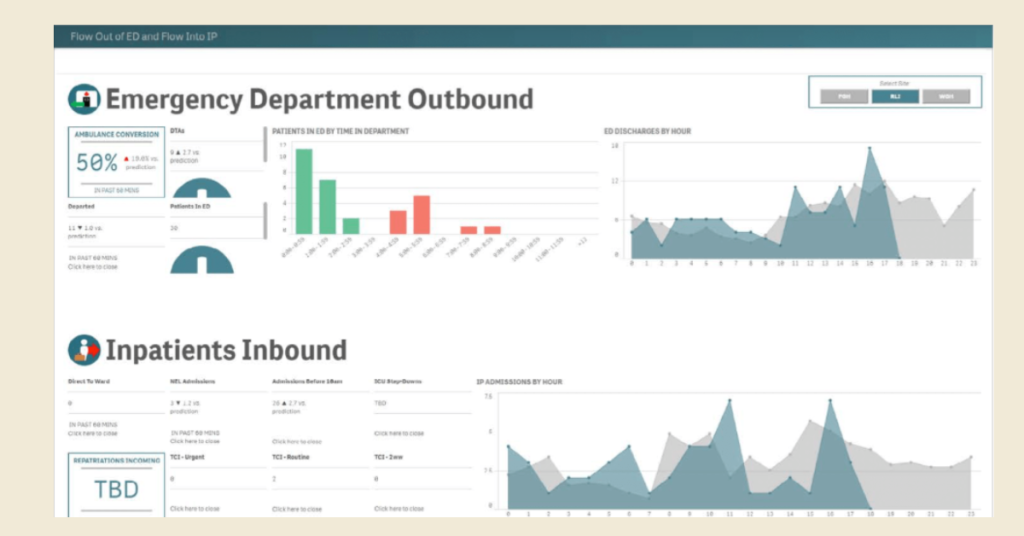Click the 'Select Site' label

point(894,84)
